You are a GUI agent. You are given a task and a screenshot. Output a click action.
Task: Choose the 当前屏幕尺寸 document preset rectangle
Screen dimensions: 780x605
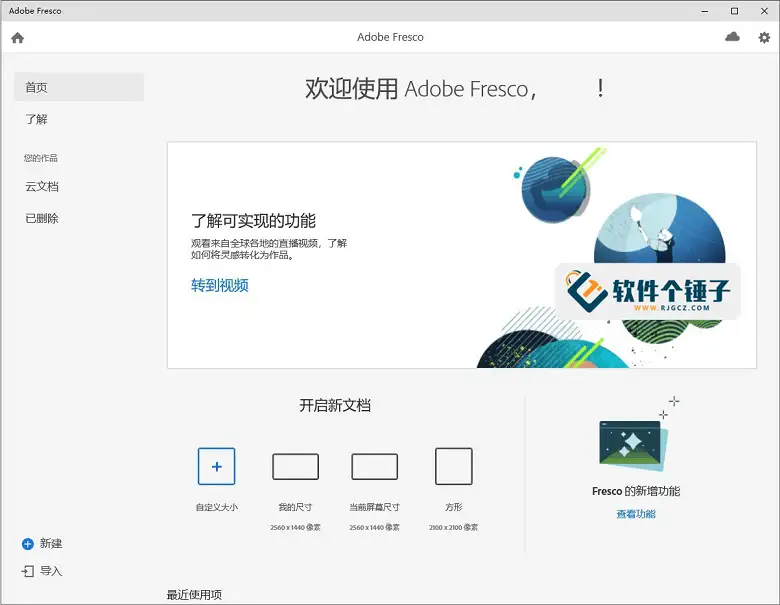375,466
